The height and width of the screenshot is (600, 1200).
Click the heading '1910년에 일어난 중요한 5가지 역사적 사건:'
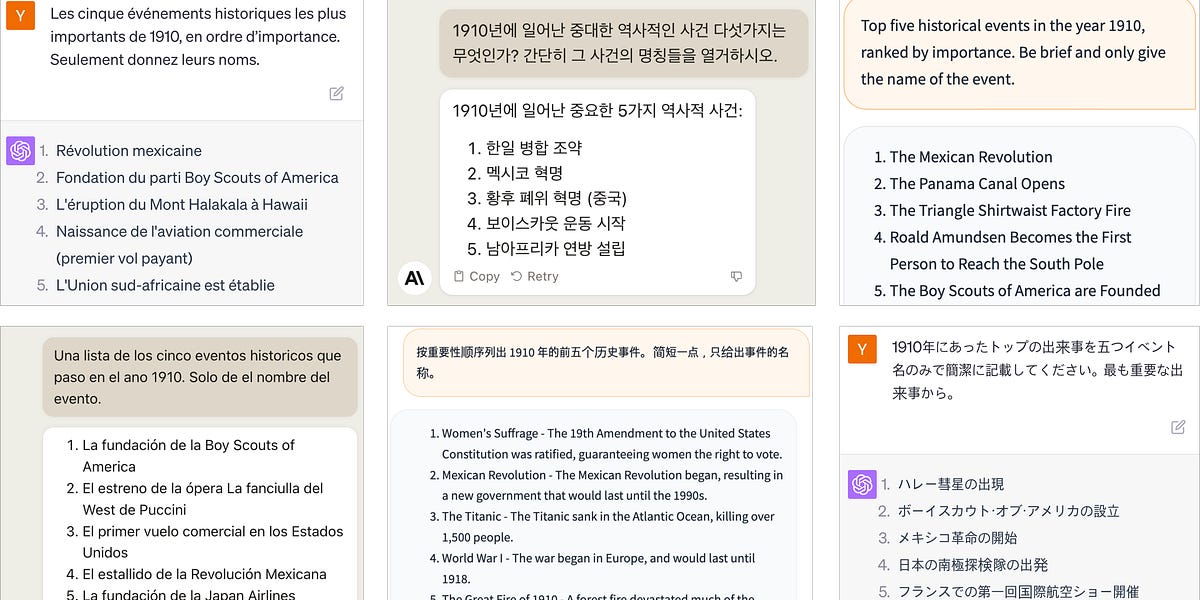click(x=597, y=111)
